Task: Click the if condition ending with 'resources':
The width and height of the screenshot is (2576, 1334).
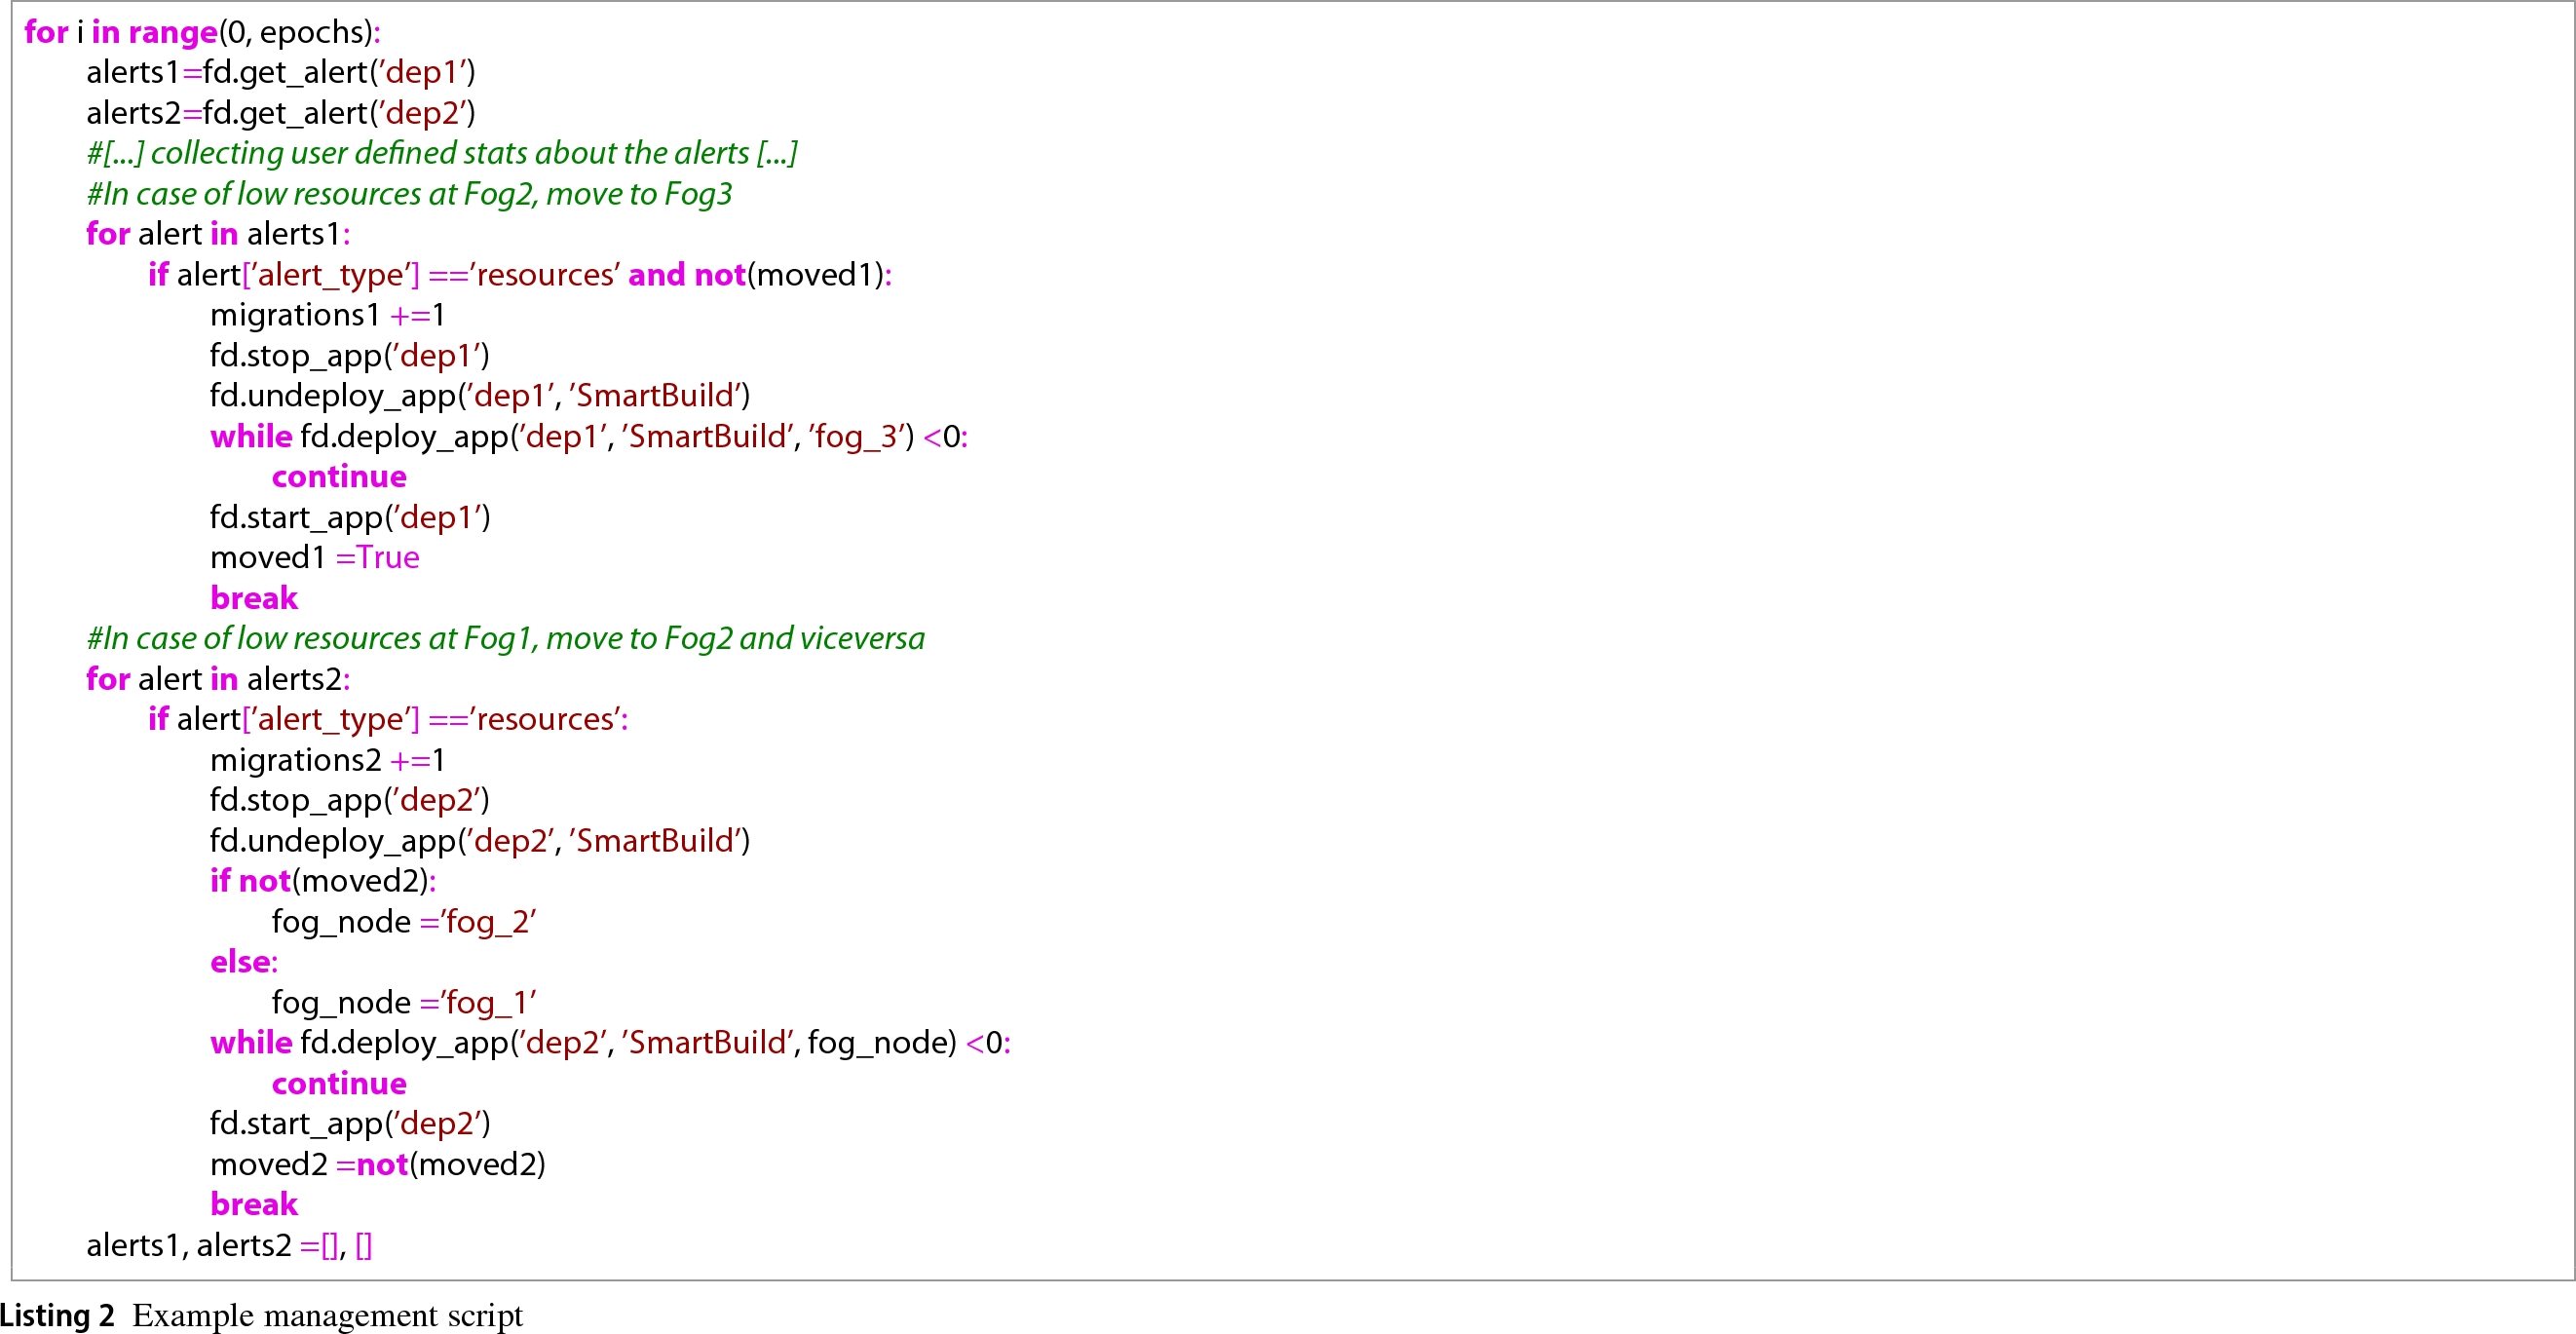Action: tap(388, 720)
